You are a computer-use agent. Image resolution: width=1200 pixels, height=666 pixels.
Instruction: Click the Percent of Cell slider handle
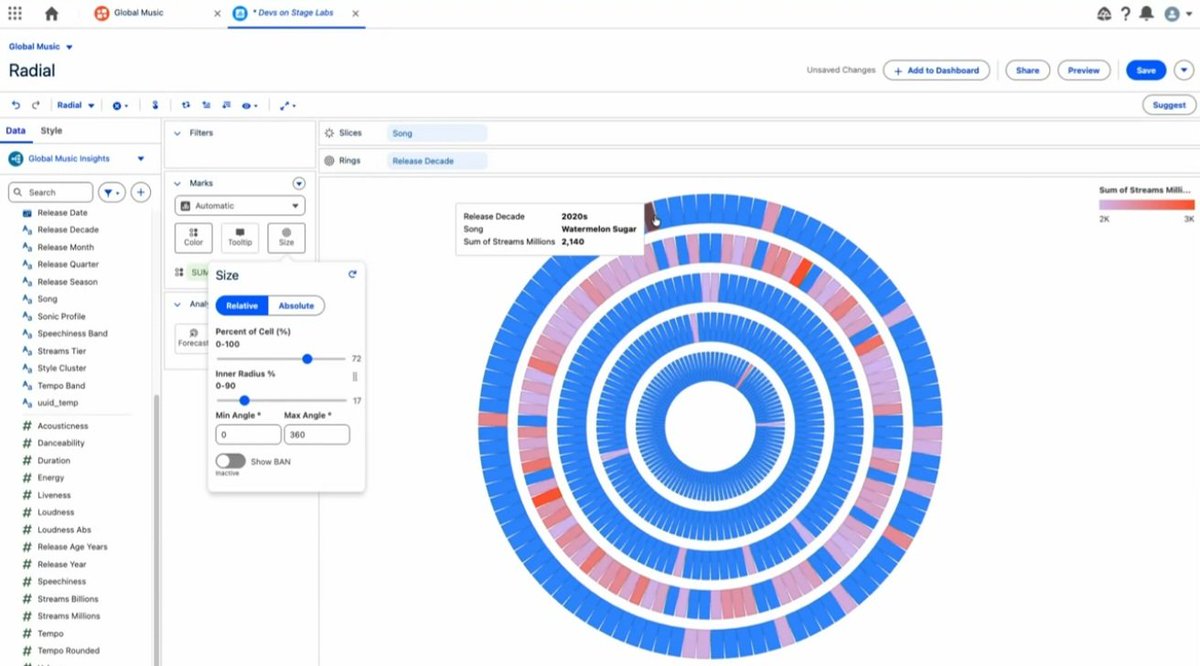[307, 358]
